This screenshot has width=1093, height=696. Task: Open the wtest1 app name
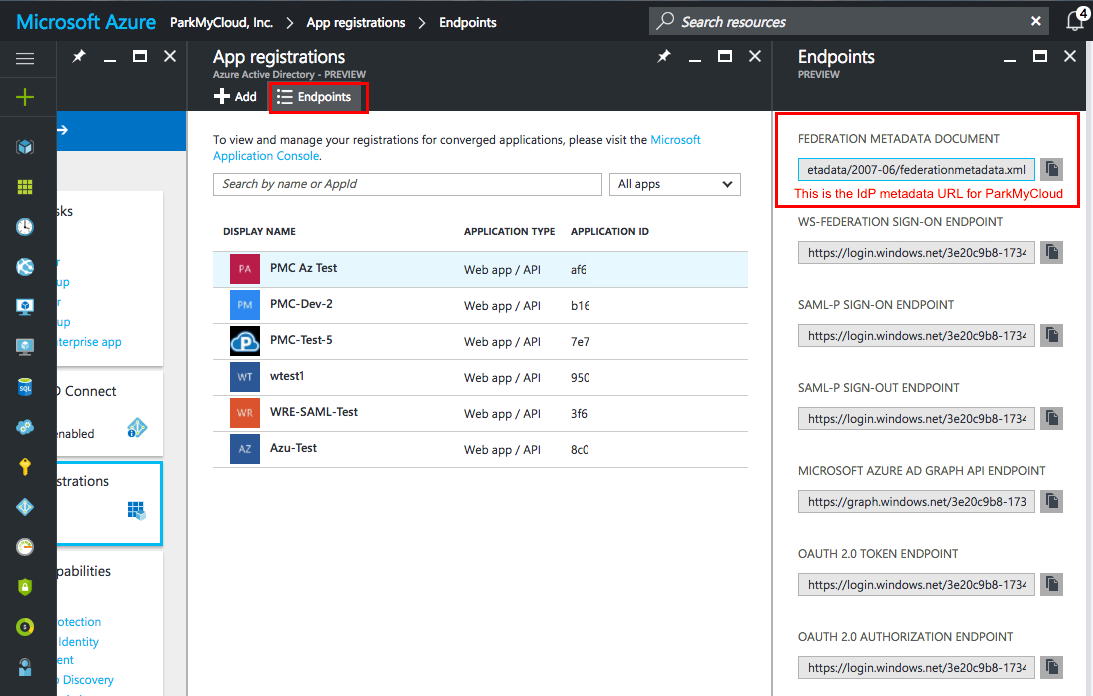(x=287, y=376)
